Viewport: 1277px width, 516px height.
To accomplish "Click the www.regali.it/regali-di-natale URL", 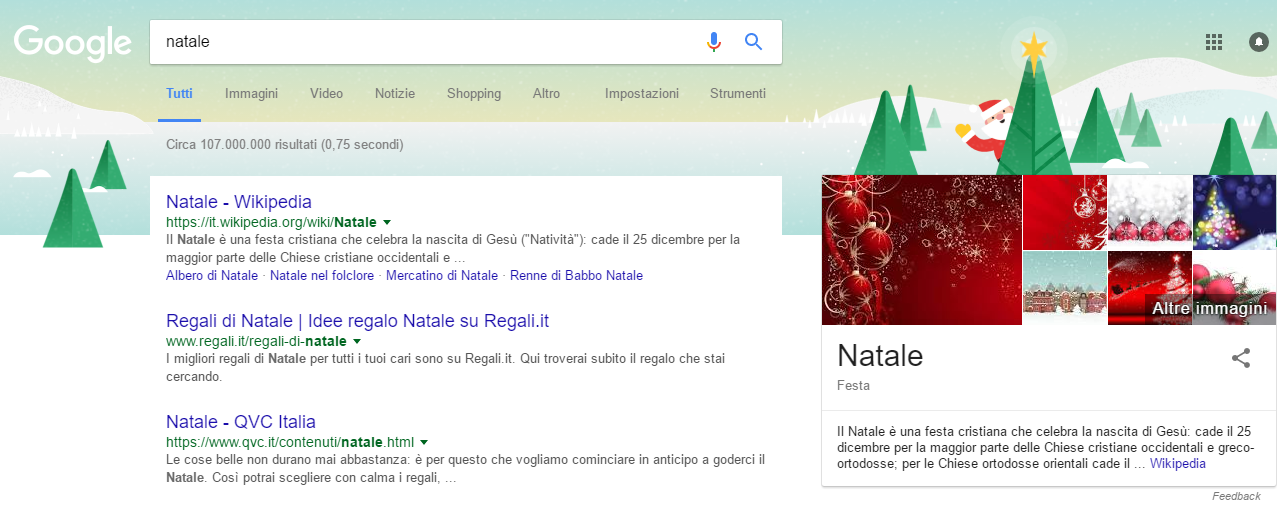I will [x=256, y=342].
